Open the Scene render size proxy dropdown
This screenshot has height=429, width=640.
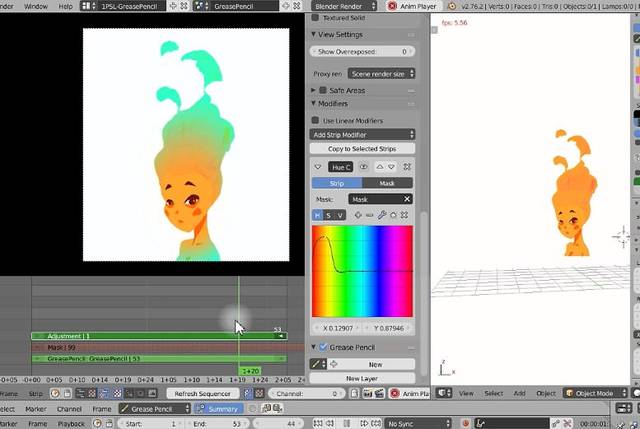click(x=381, y=74)
